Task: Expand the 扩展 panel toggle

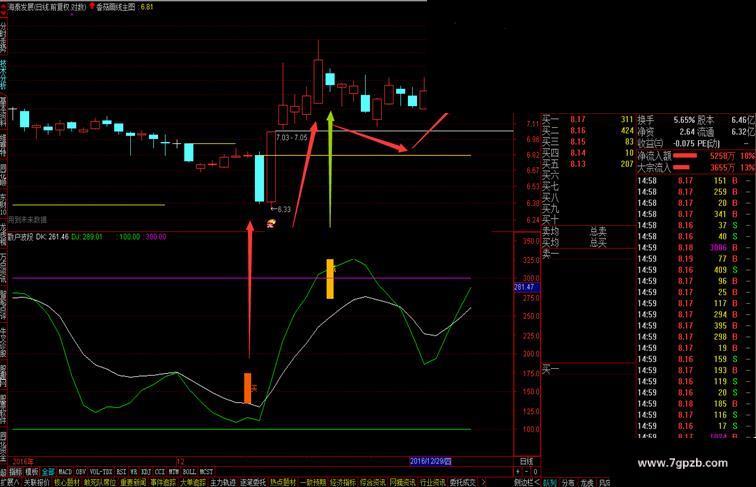Action: coord(9,482)
